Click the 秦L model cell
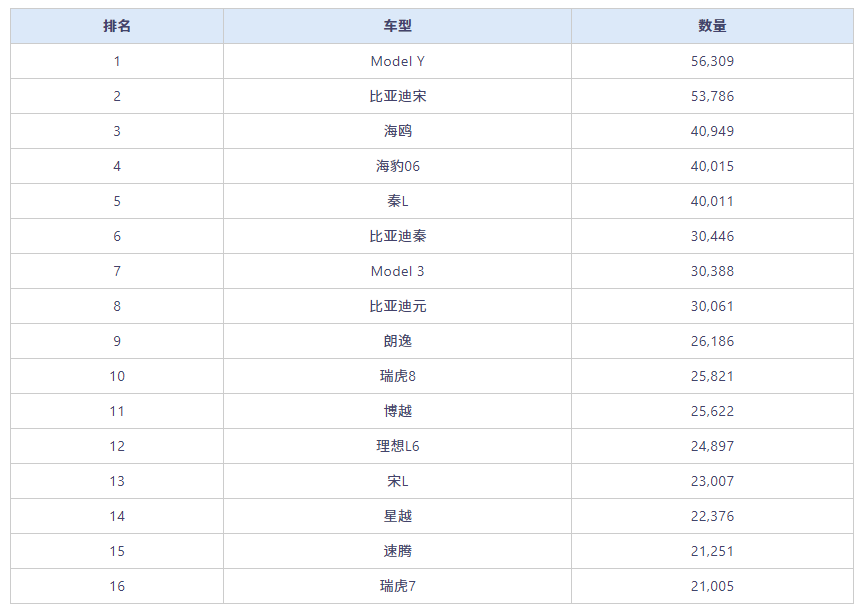 (x=397, y=201)
